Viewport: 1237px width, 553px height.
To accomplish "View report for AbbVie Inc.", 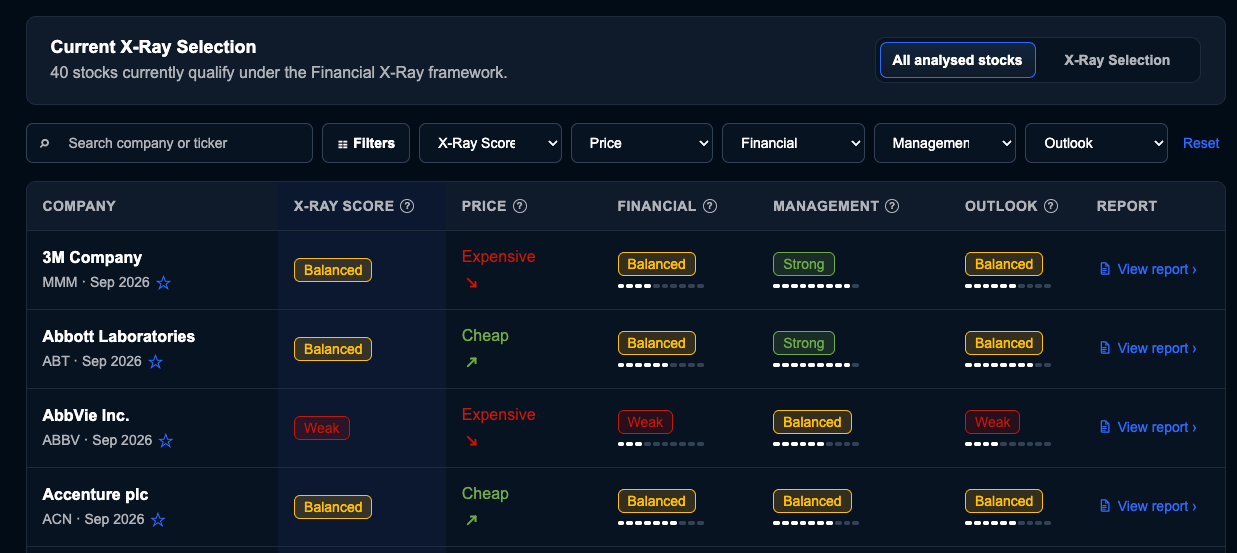I will pos(1148,427).
